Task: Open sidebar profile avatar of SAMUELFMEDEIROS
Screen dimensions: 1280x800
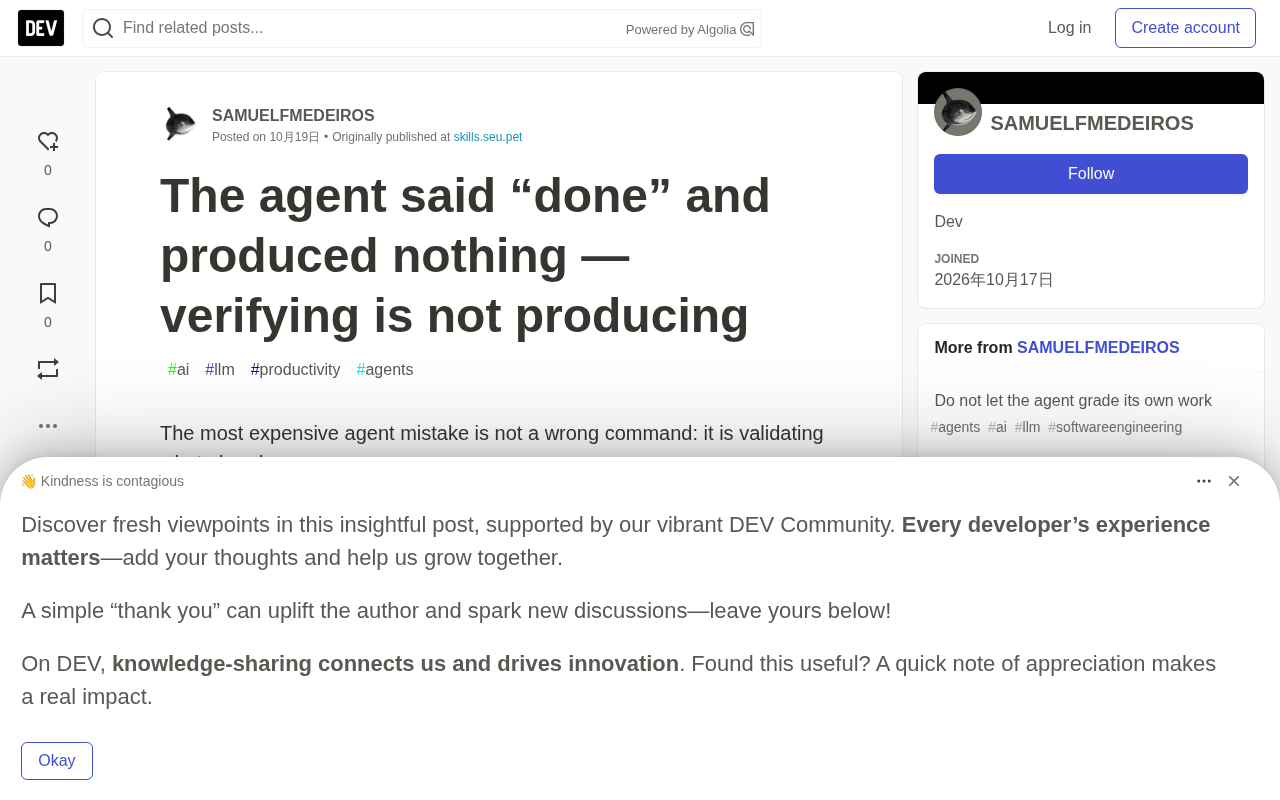Action: [x=958, y=112]
